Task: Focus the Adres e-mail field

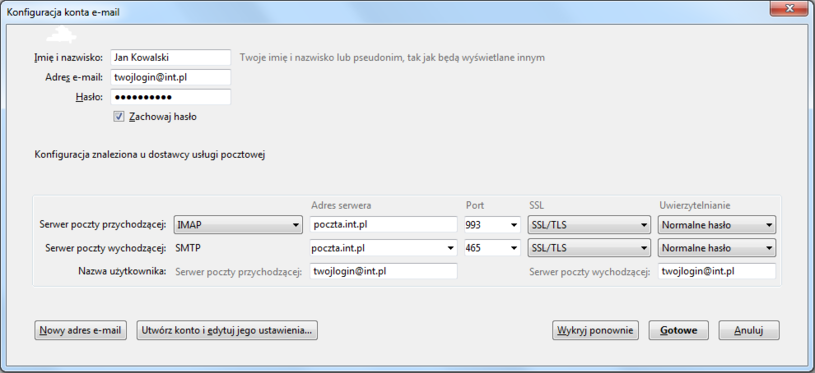Action: (170, 77)
